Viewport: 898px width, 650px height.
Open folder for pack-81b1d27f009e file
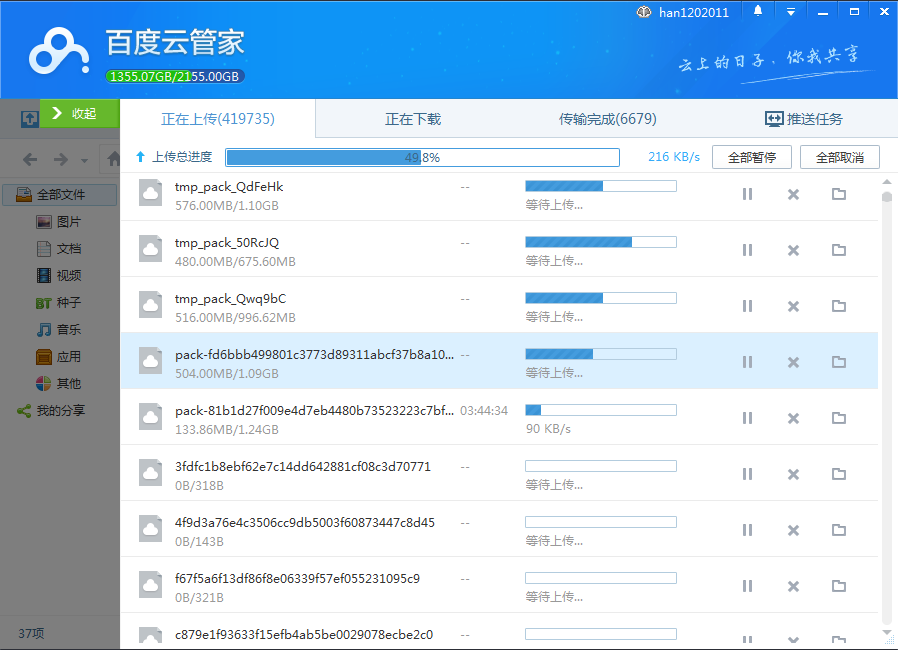click(x=839, y=418)
